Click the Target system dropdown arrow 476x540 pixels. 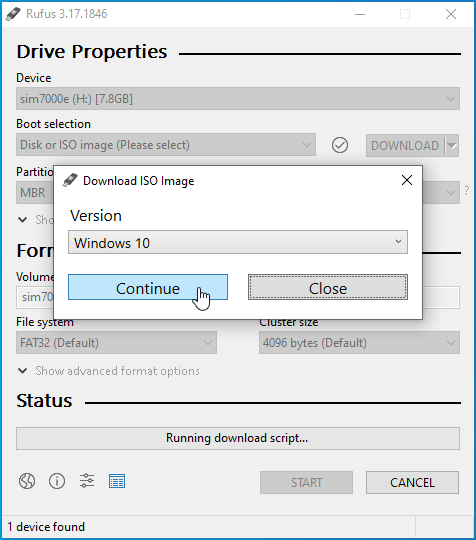click(451, 193)
